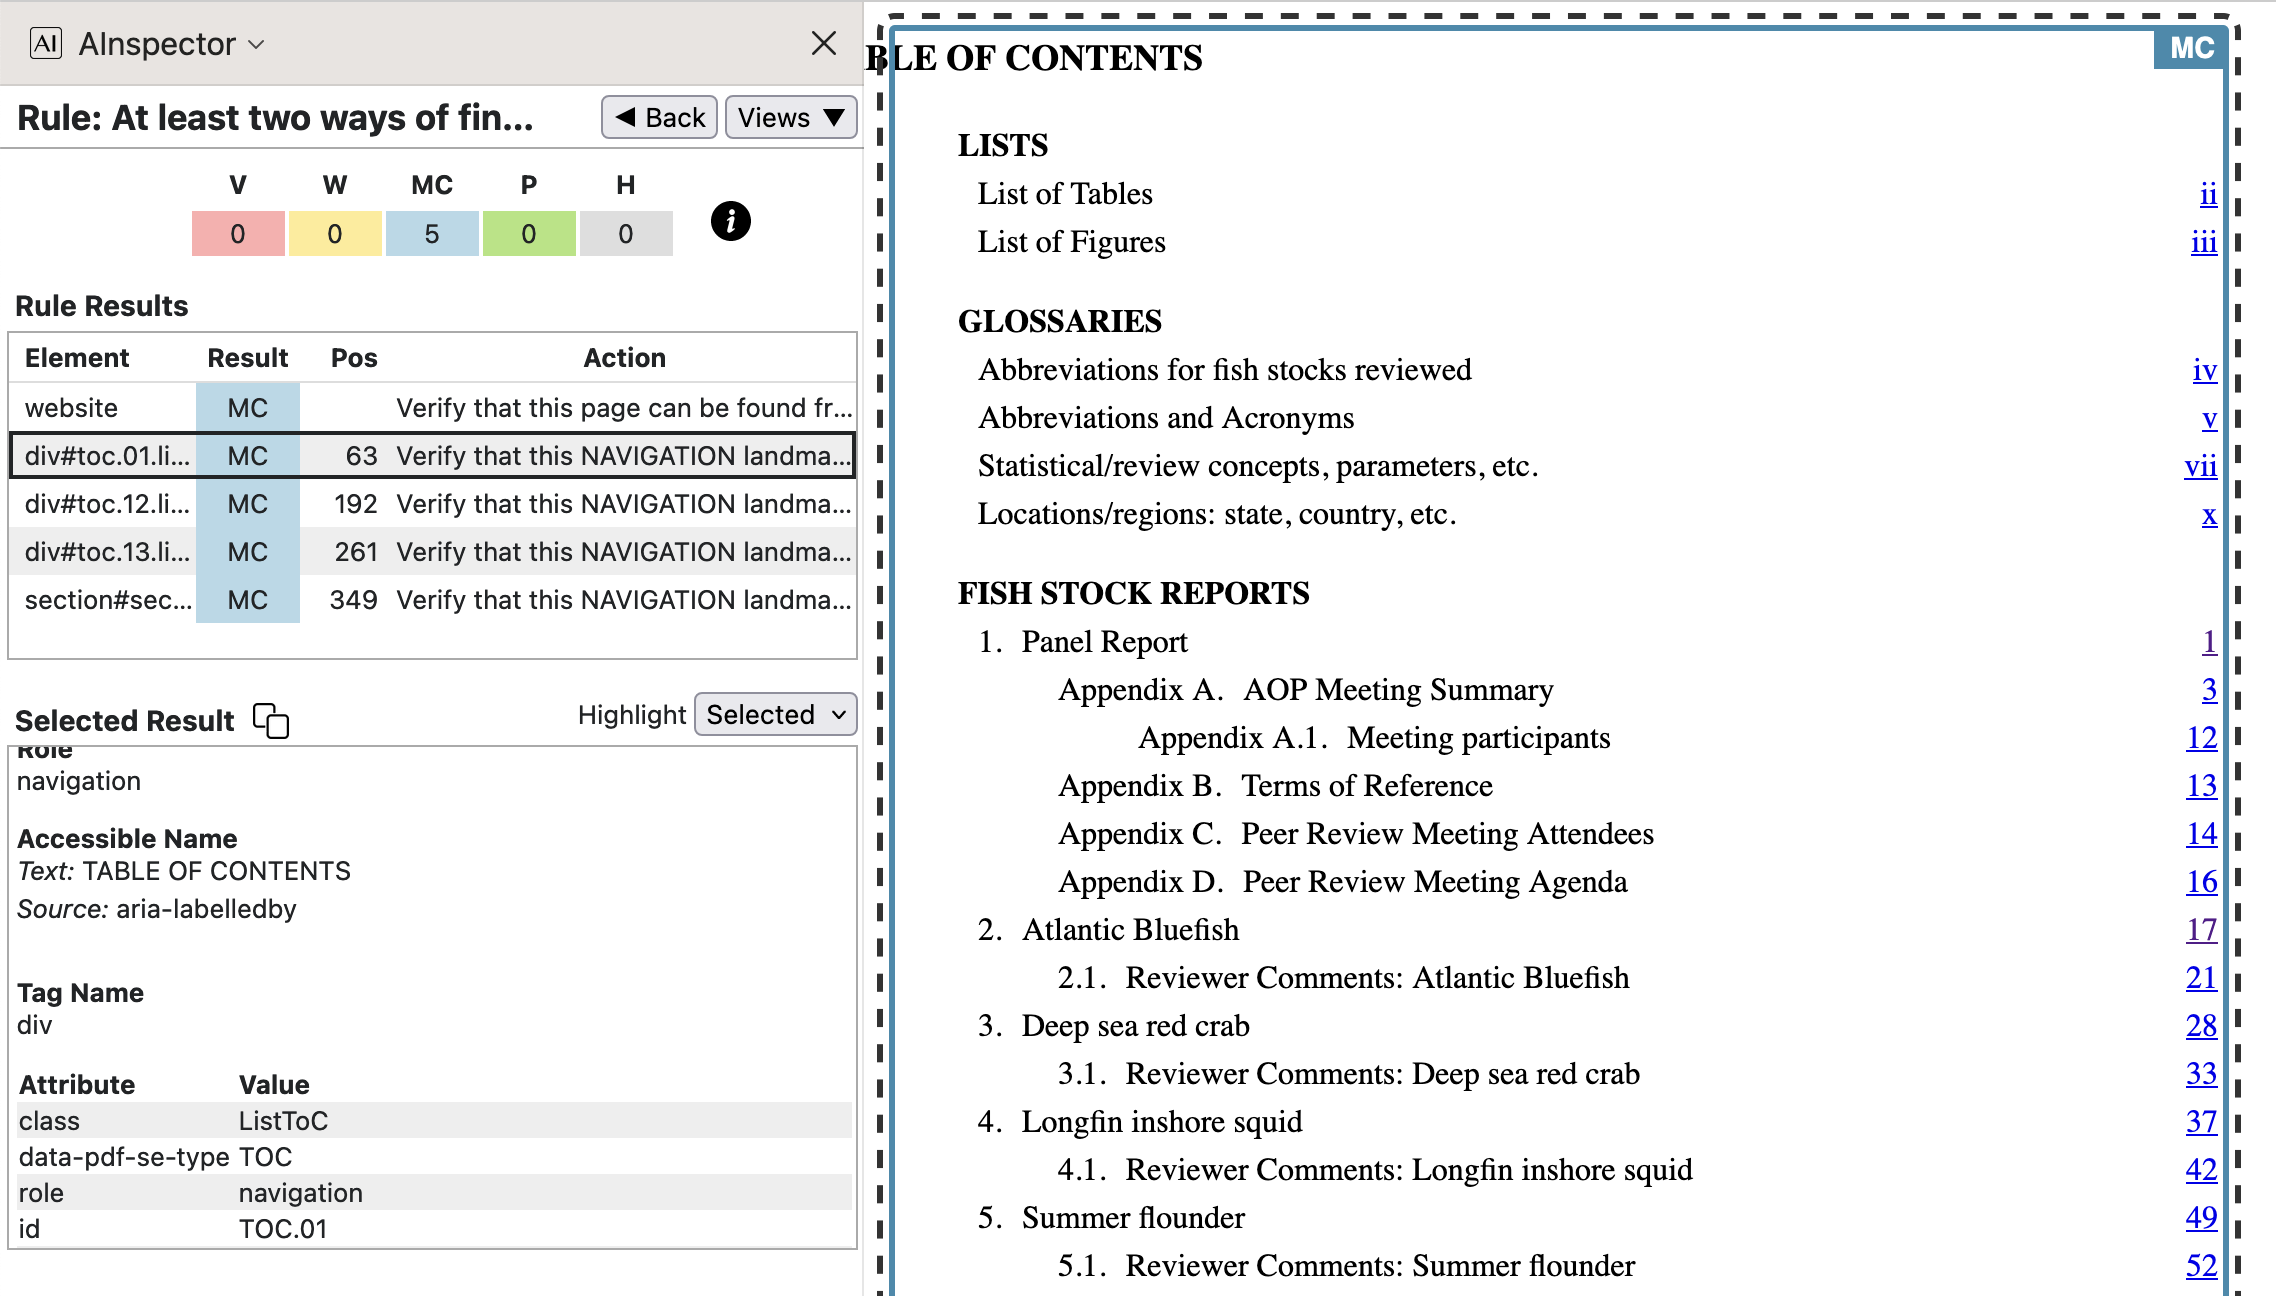Select the website row in Rule Results

pyautogui.click(x=432, y=408)
